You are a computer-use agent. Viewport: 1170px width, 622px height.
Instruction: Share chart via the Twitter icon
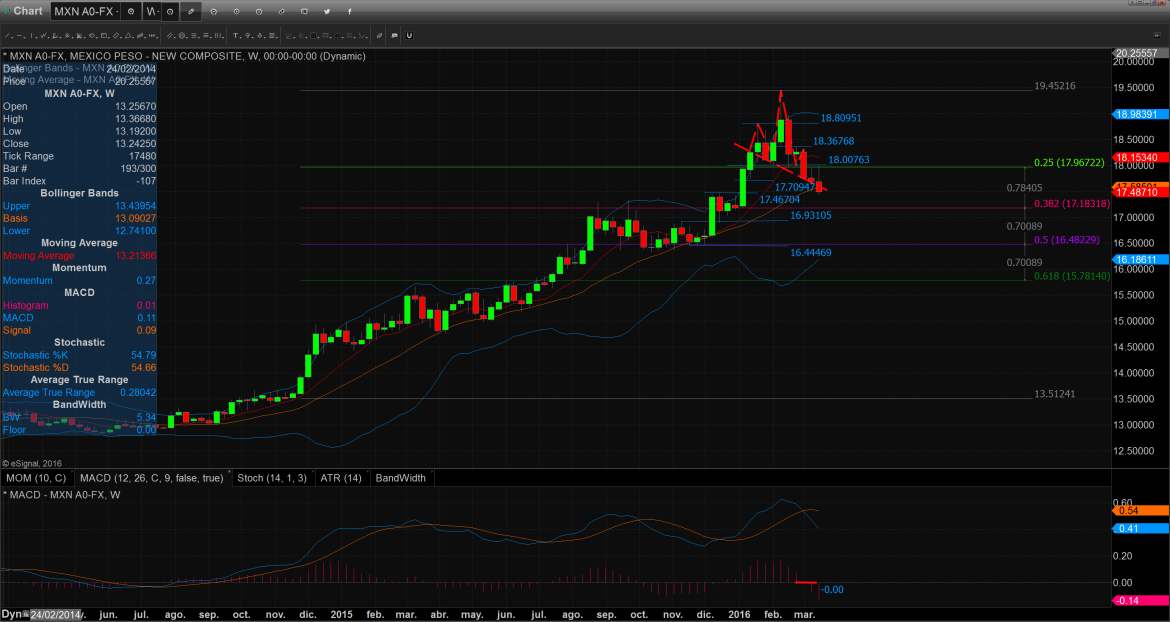[327, 11]
